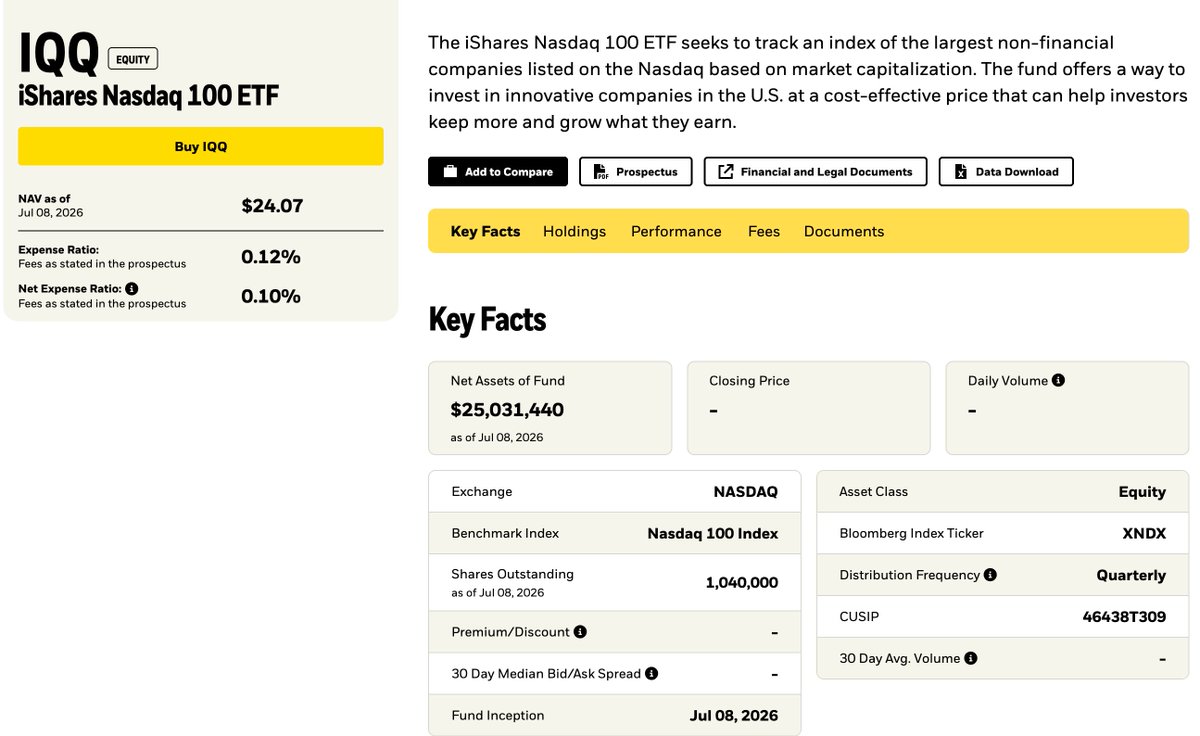1200x736 pixels.
Task: Click the CUSIP value 46438T309
Action: point(1124,617)
